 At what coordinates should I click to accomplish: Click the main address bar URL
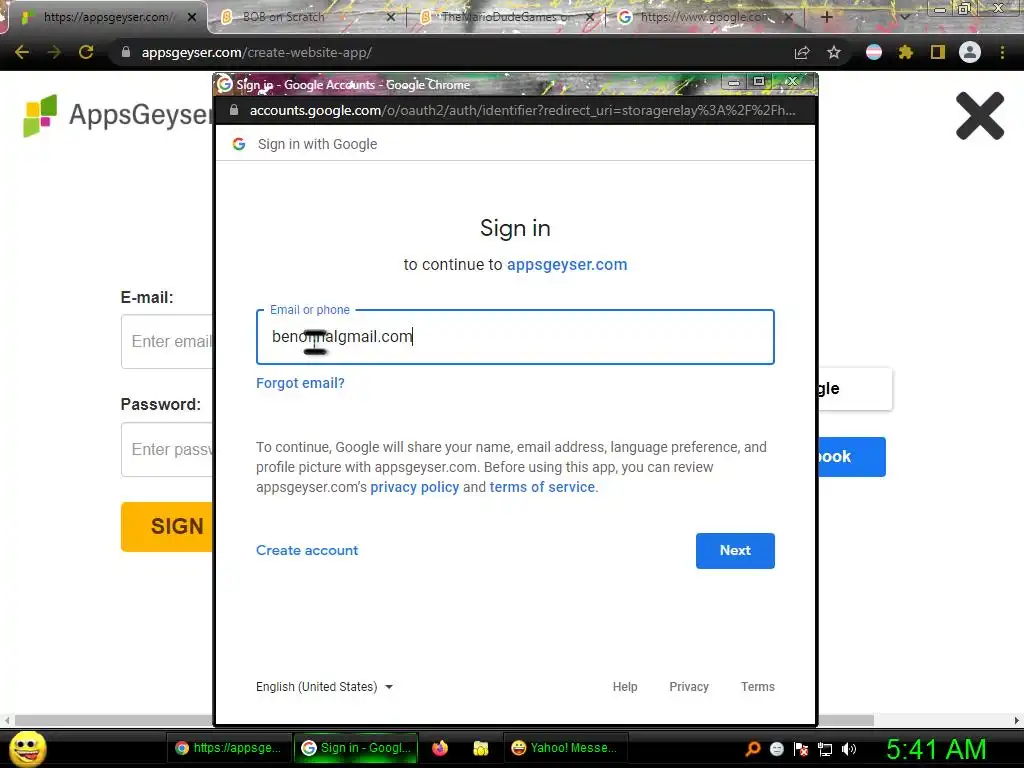257,52
